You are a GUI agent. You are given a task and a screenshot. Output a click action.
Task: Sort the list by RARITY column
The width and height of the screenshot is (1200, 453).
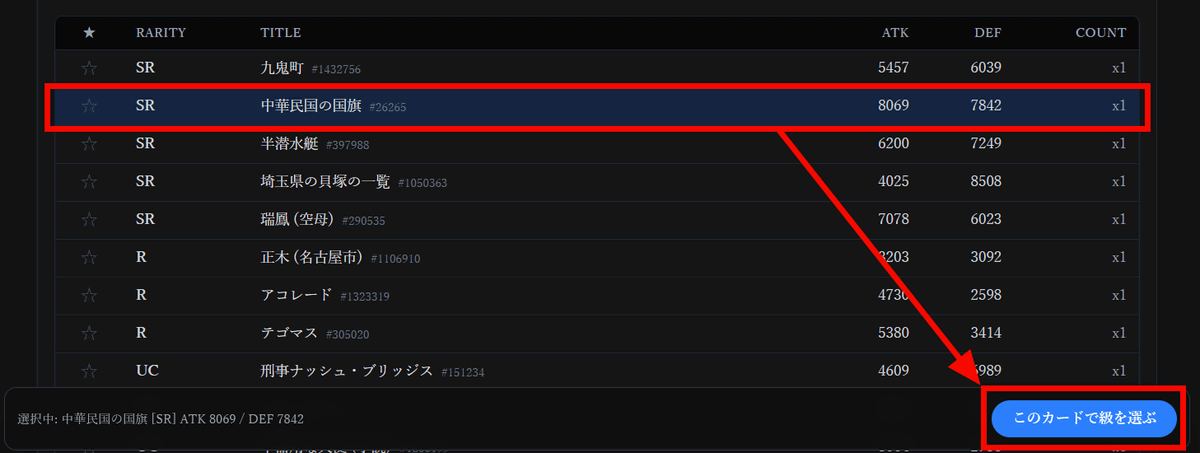click(x=161, y=33)
